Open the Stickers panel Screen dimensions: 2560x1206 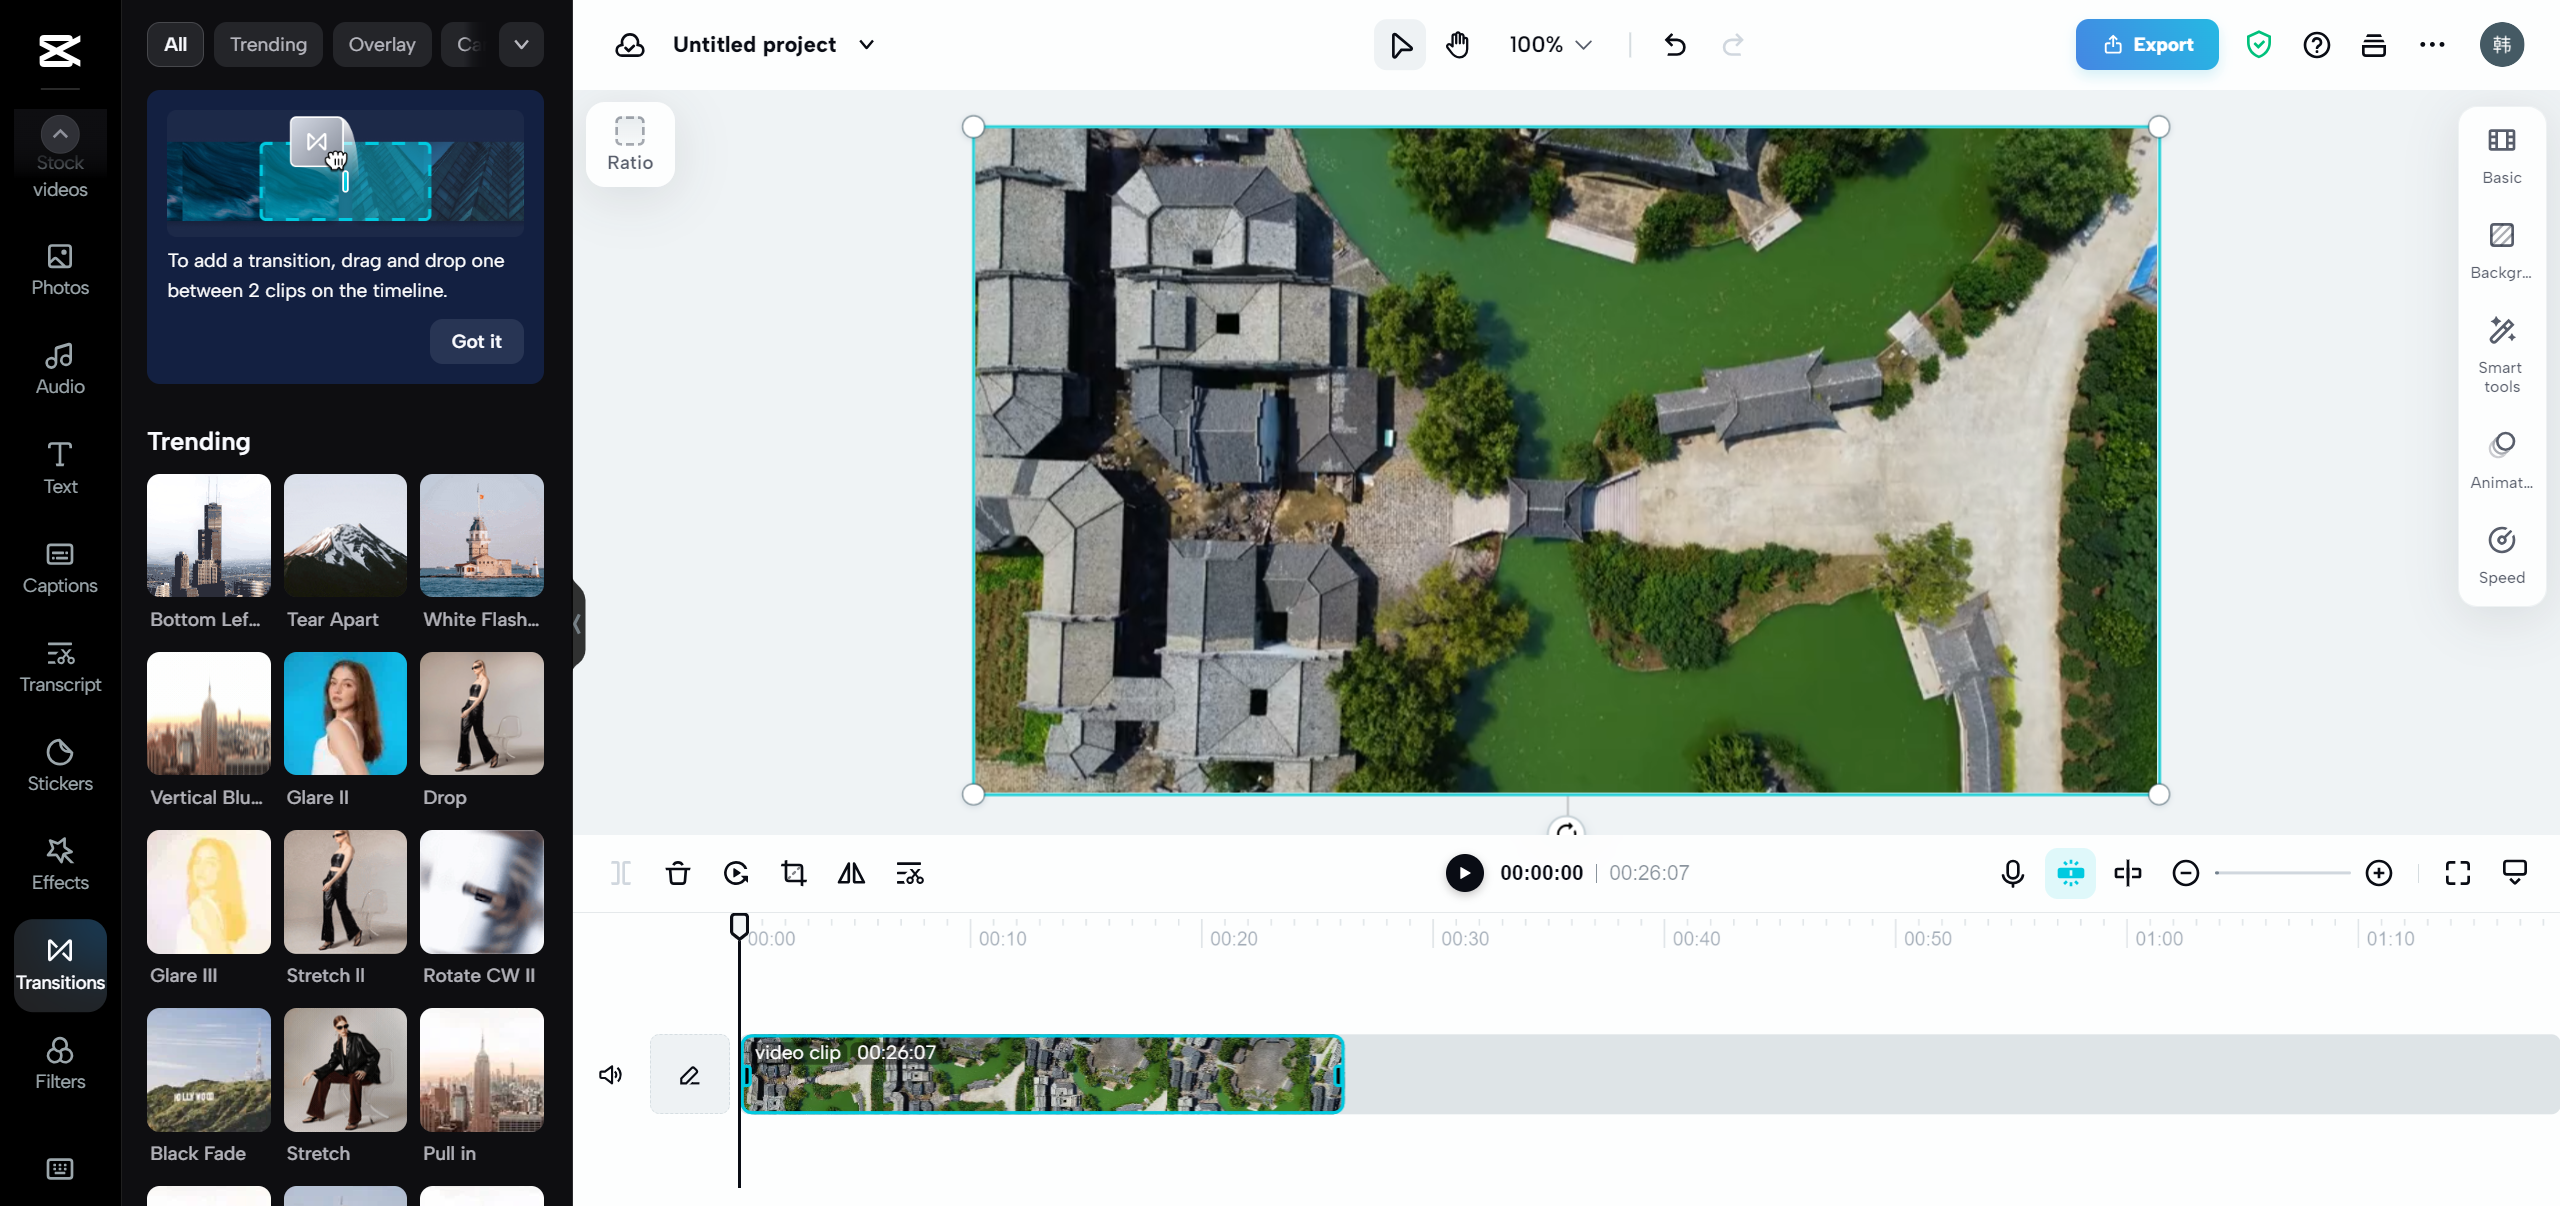click(x=59, y=764)
